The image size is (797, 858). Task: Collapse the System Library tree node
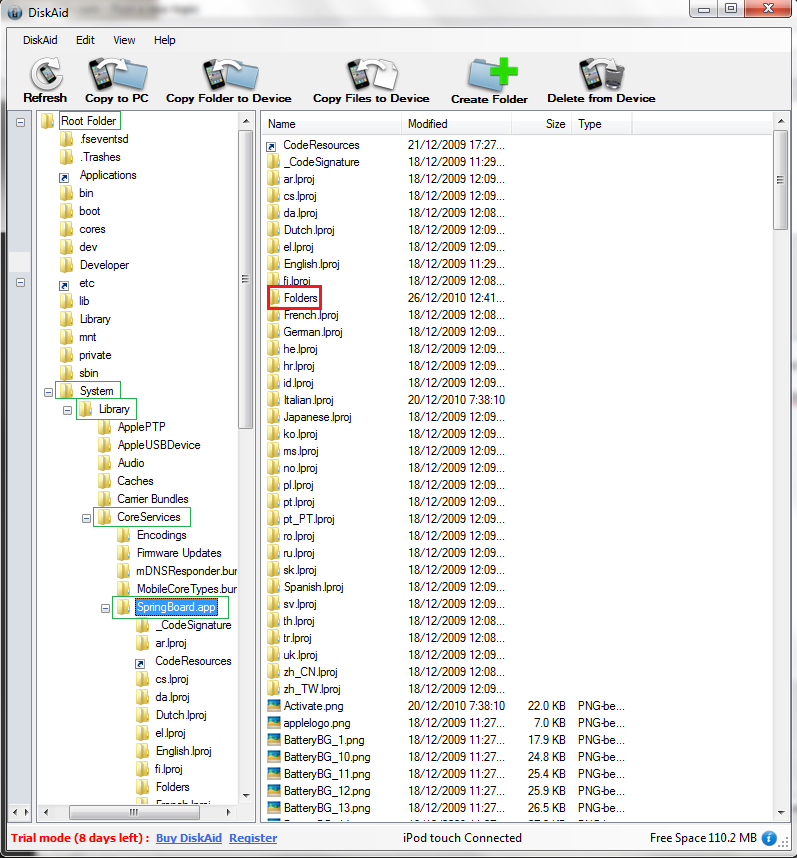67,410
